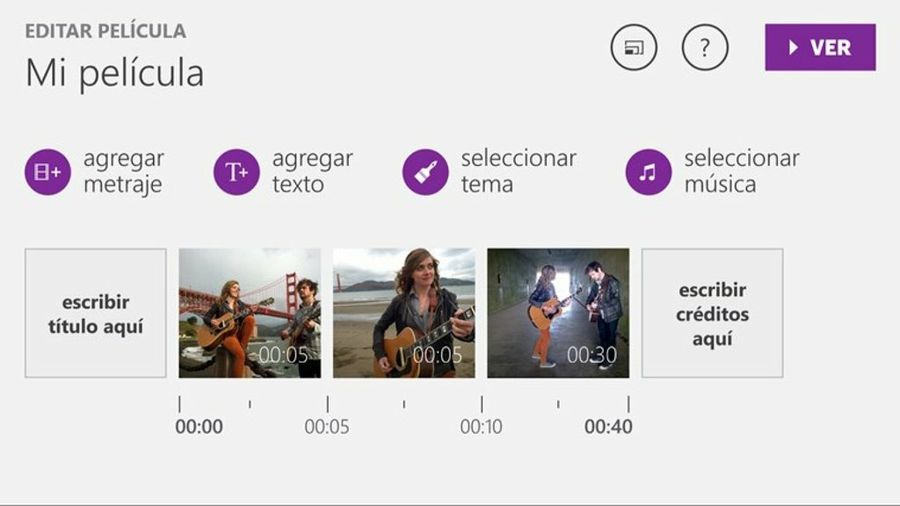This screenshot has height=506, width=900.
Task: Open the help question mark icon
Action: pos(705,48)
